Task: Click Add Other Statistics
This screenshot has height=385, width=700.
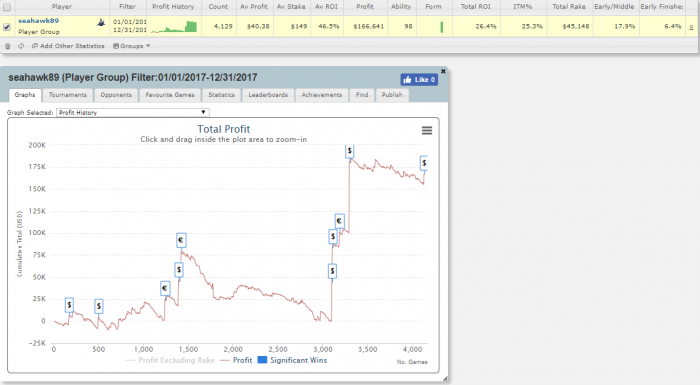Action: [x=68, y=46]
